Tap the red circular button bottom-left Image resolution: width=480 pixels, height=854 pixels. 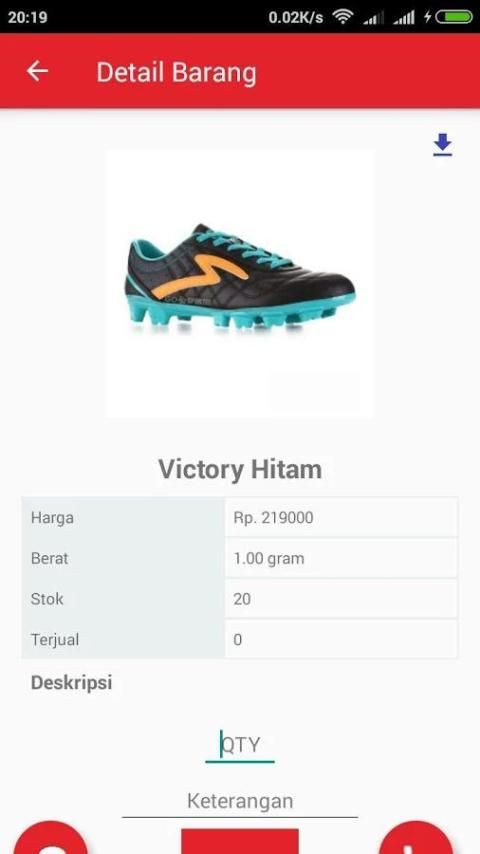tap(50, 838)
